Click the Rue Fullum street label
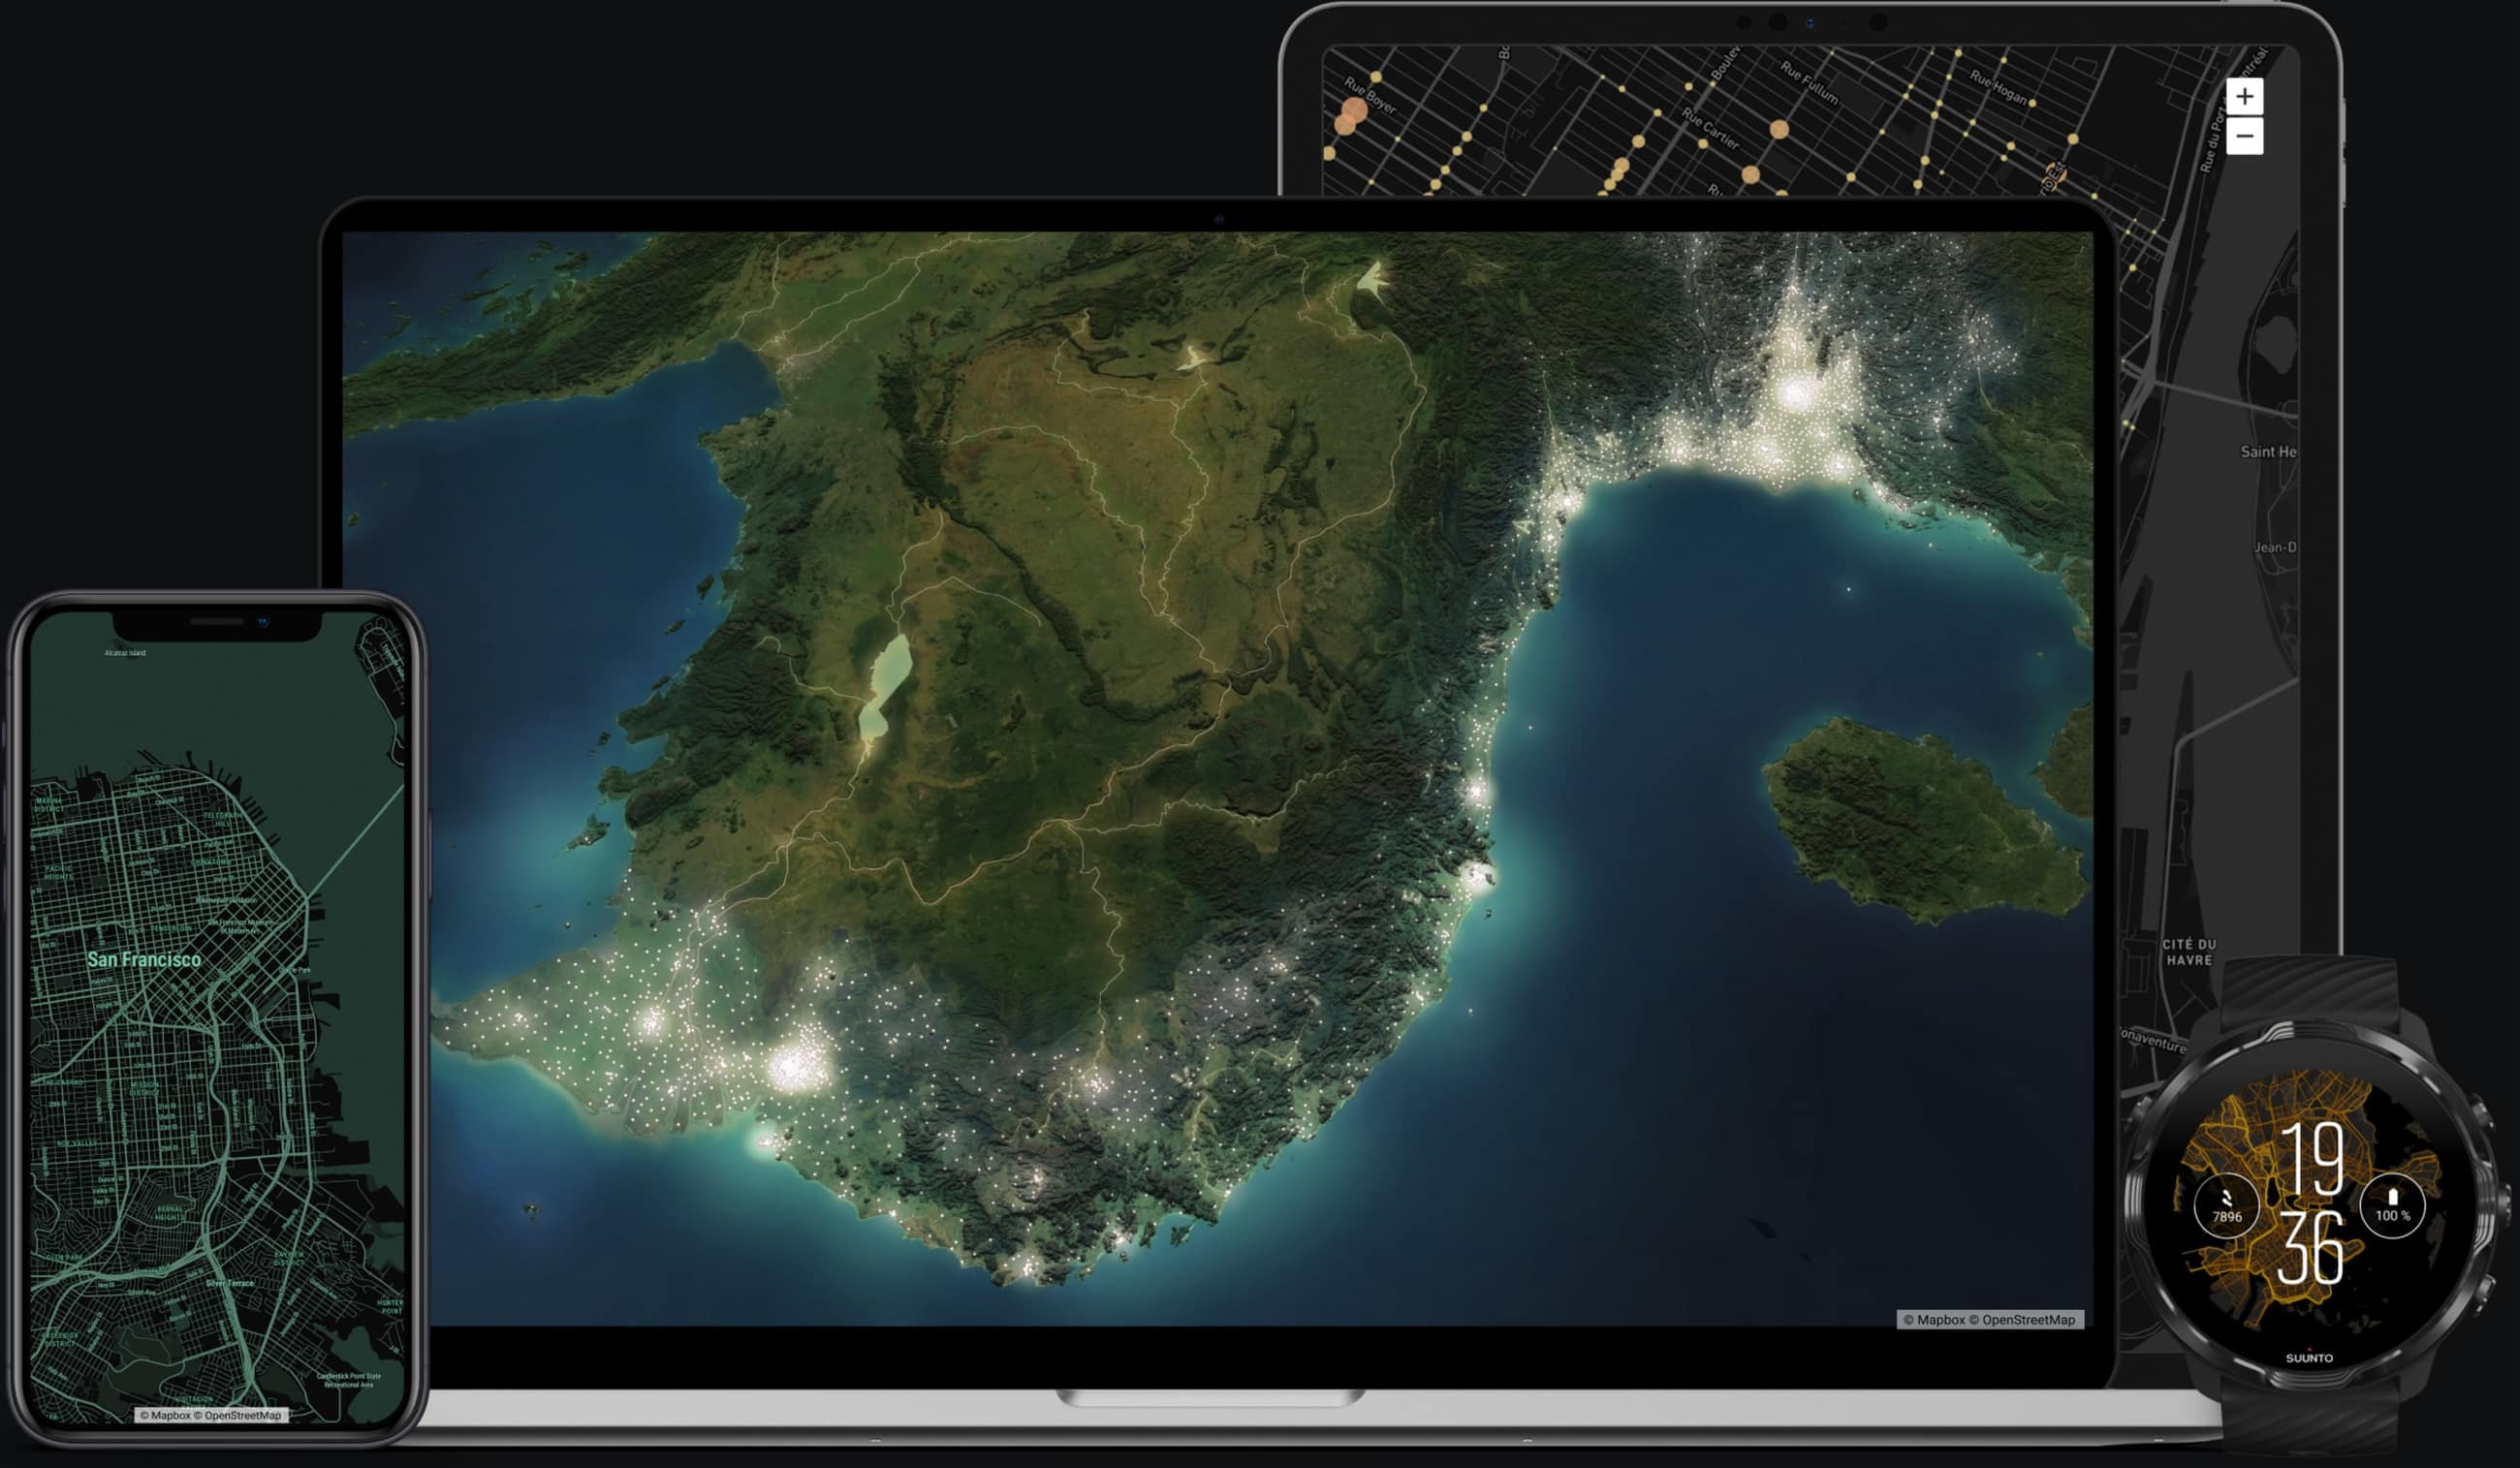The height and width of the screenshot is (1468, 2520). point(1808,82)
